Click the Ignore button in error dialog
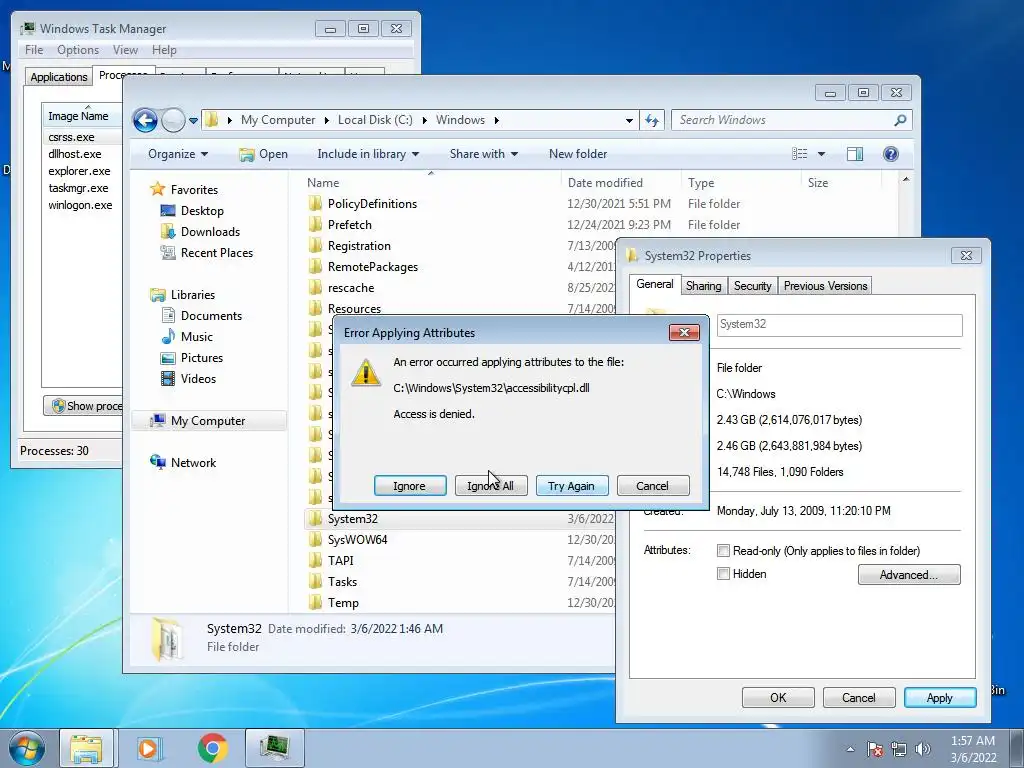The image size is (1024, 768). click(x=410, y=486)
